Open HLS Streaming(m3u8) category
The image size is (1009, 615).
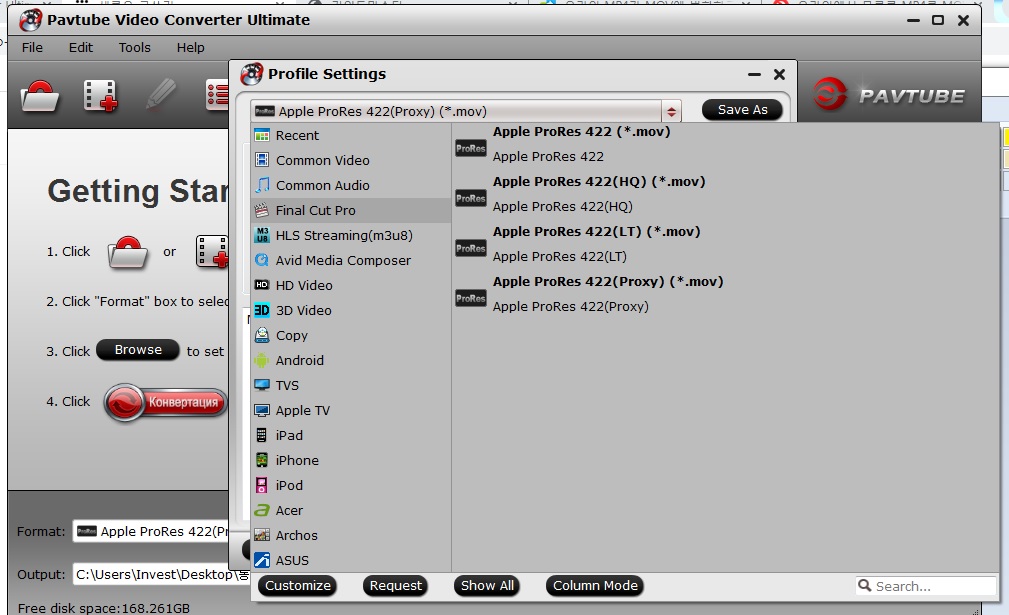pos(351,235)
